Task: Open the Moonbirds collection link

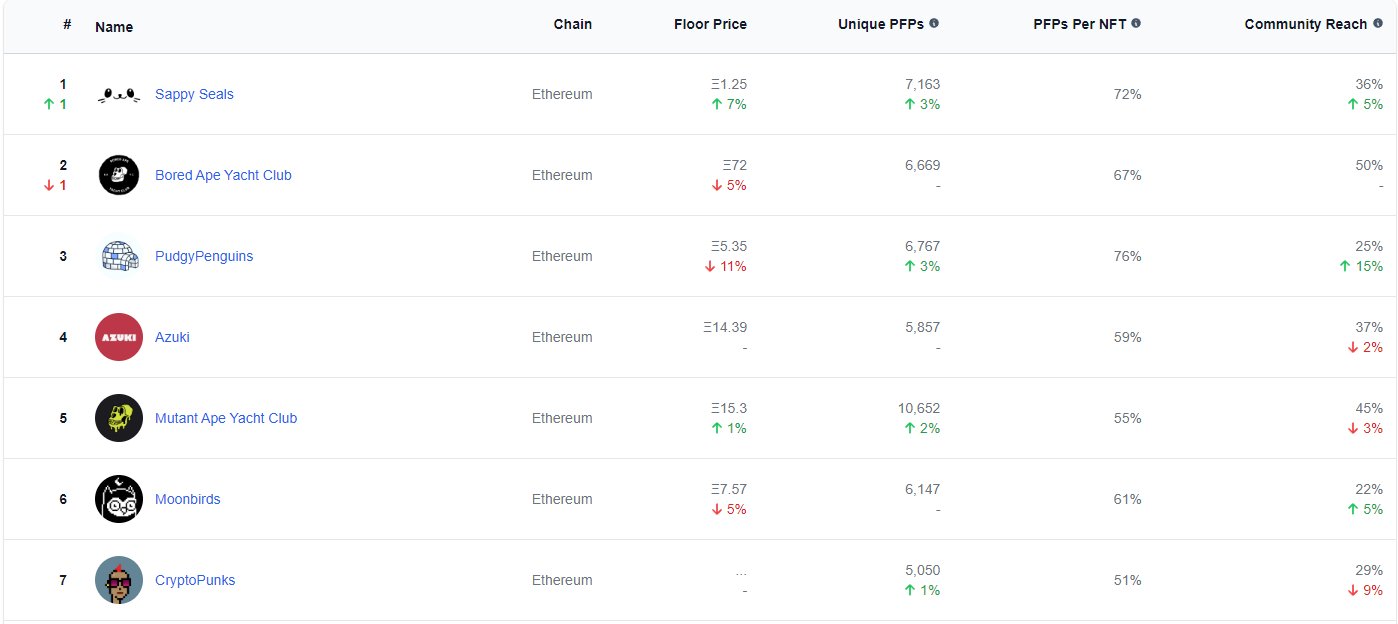Action: pyautogui.click(x=188, y=499)
